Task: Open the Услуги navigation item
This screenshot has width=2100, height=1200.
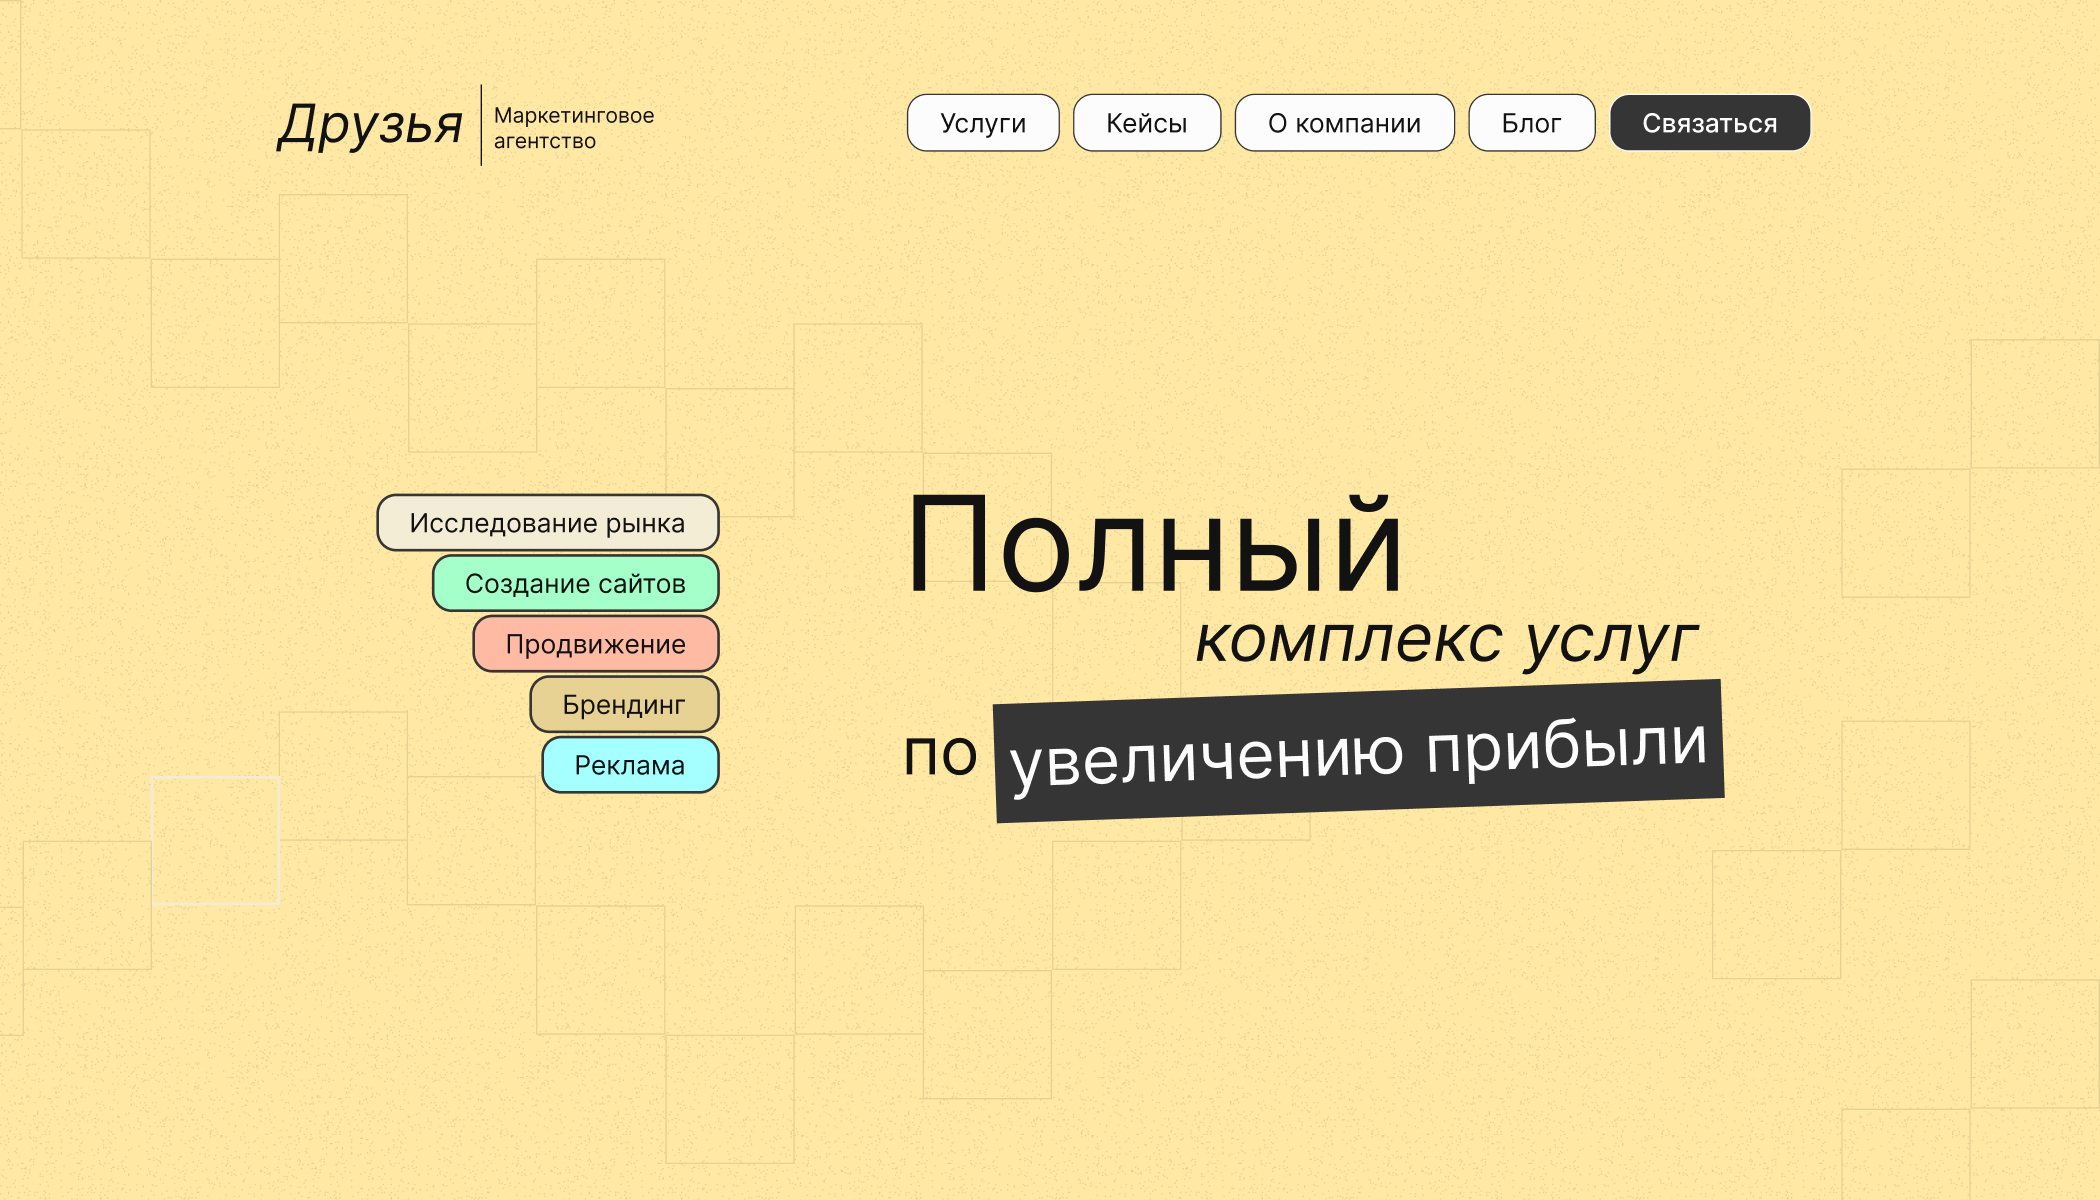Action: coord(982,123)
